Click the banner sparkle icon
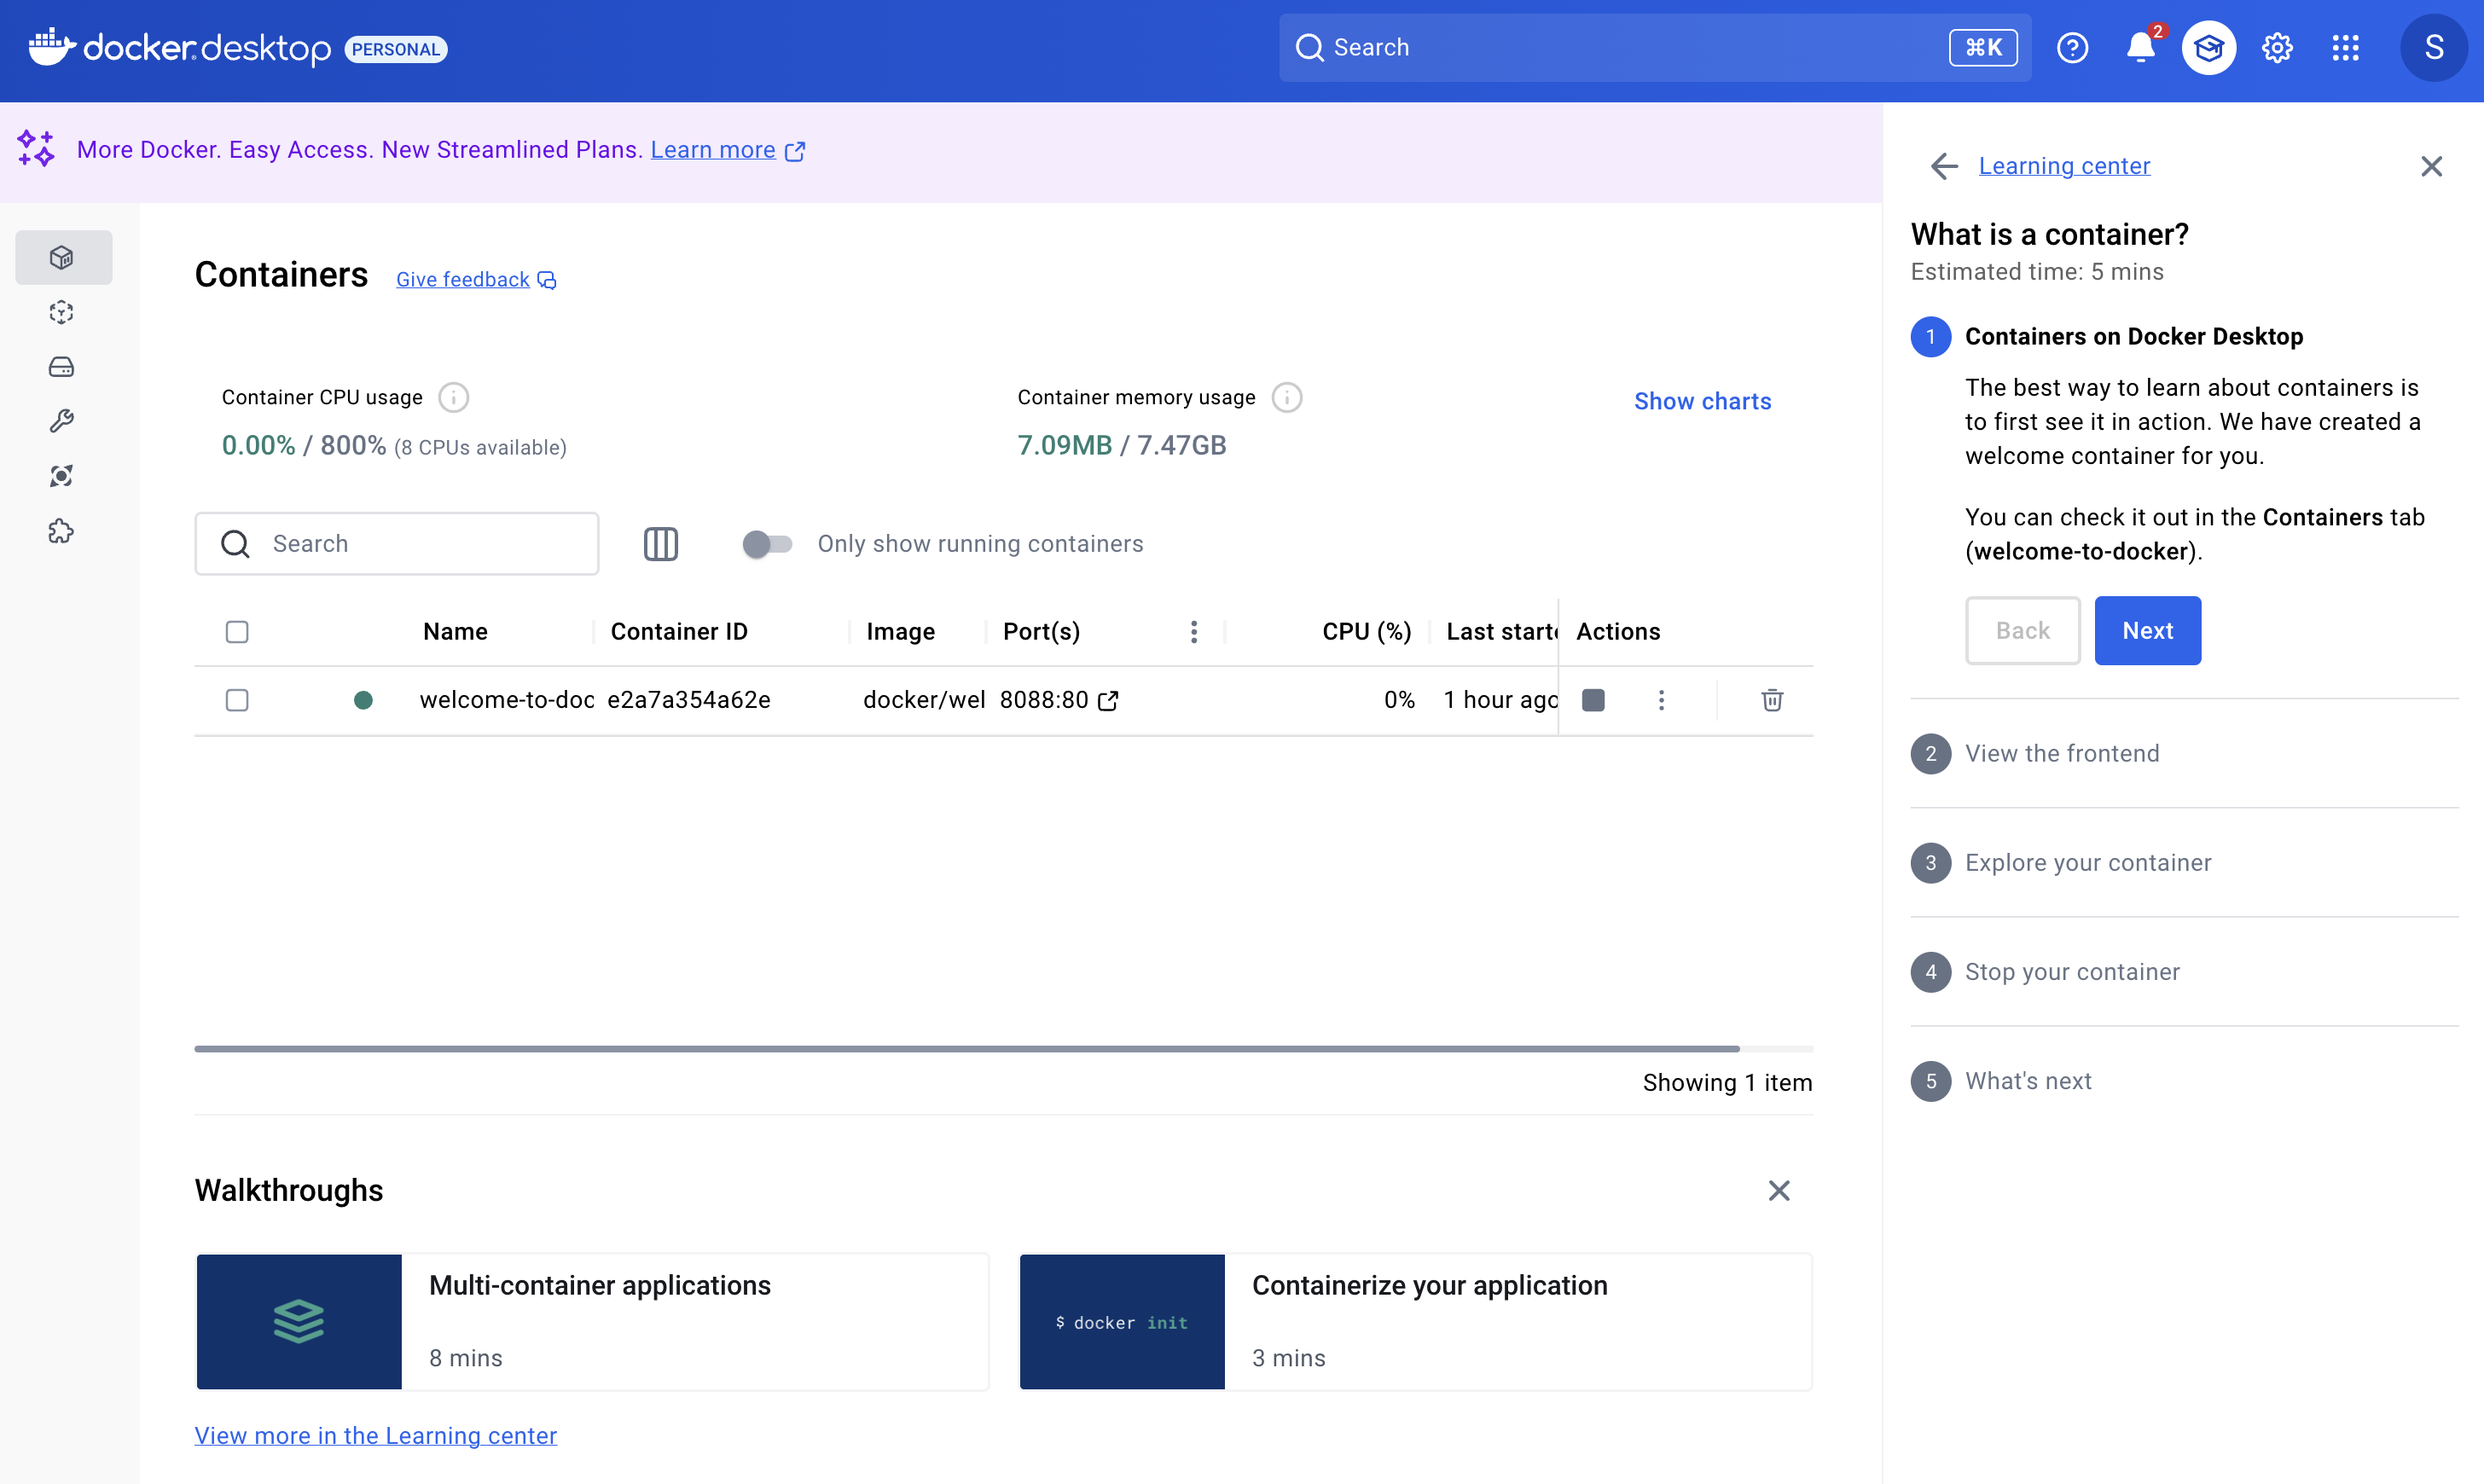 [36, 149]
